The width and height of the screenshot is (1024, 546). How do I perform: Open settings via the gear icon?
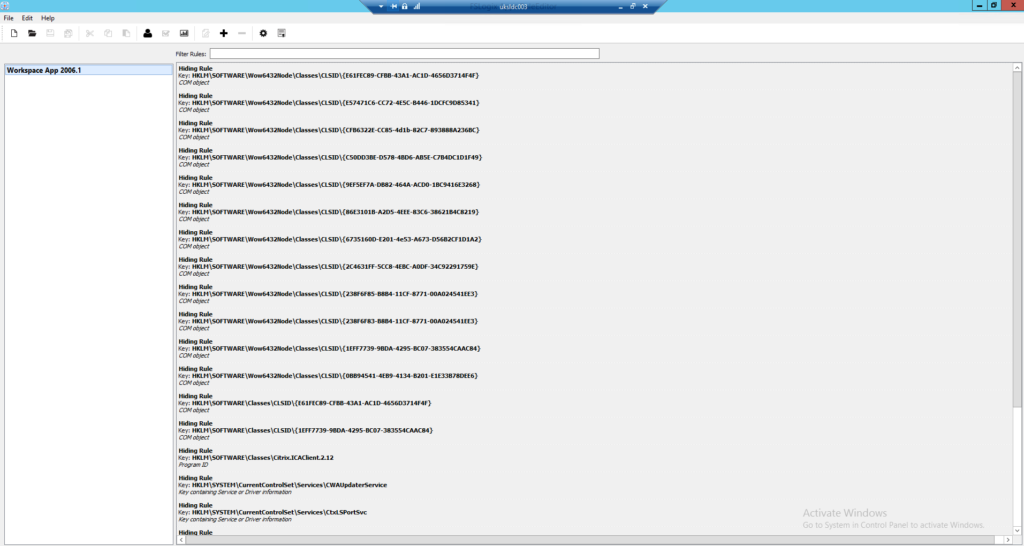coord(263,33)
